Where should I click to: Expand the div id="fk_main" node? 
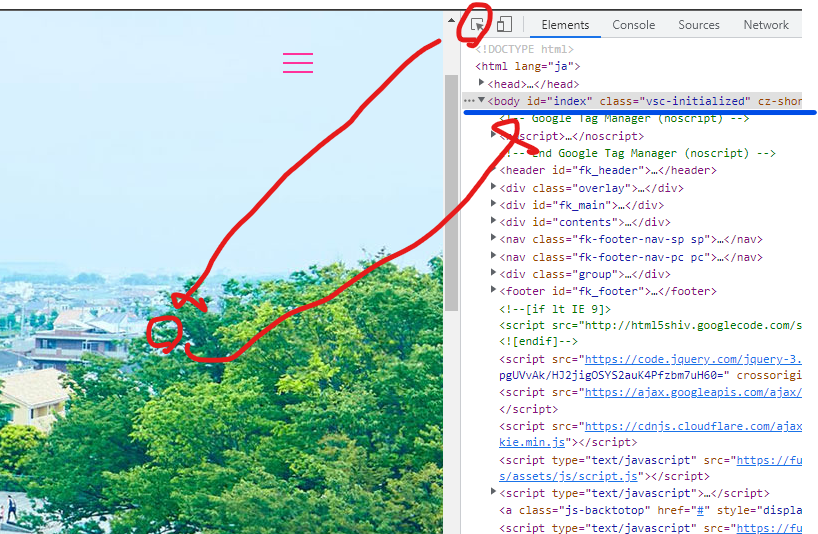coord(494,205)
